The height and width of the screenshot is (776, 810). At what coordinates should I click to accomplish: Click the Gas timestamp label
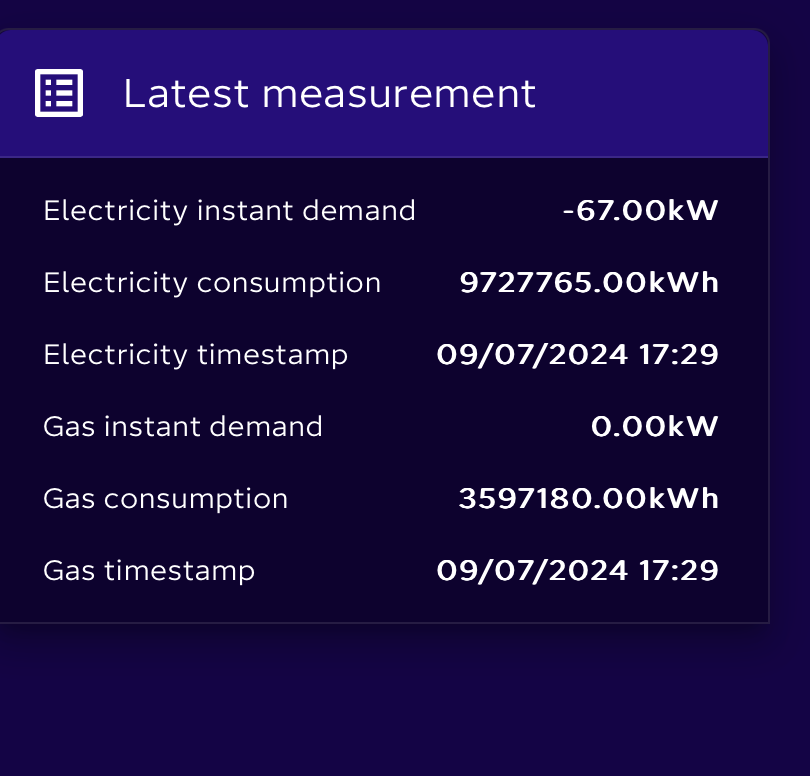(149, 571)
